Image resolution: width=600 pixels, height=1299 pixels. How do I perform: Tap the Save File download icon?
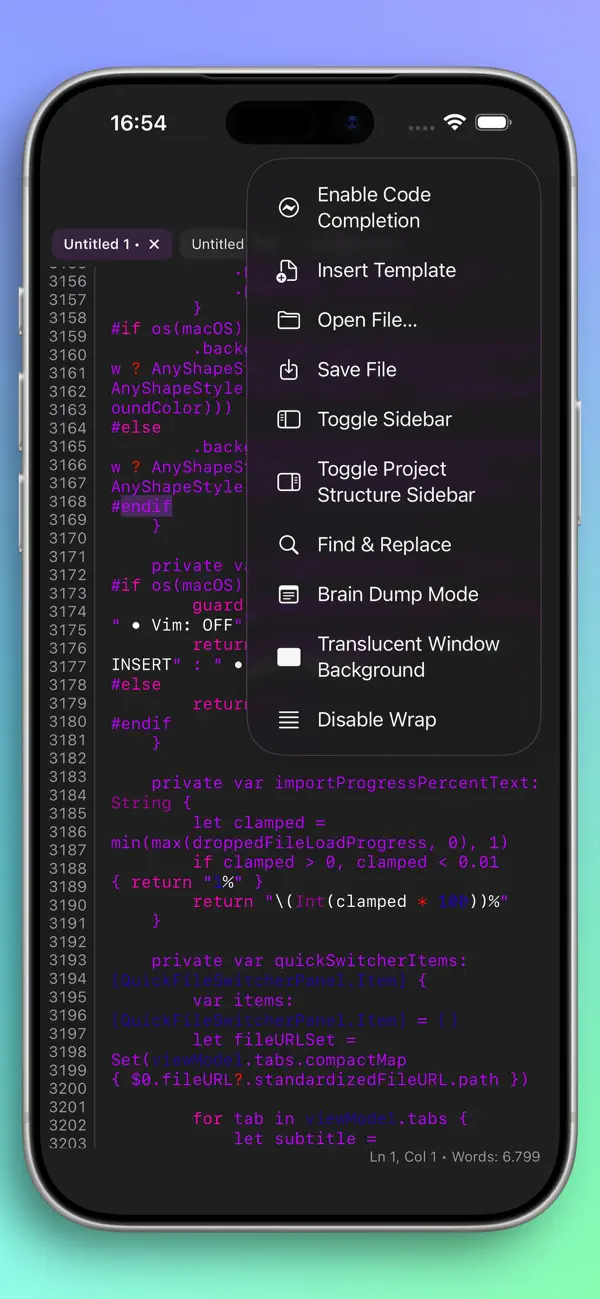(x=288, y=369)
